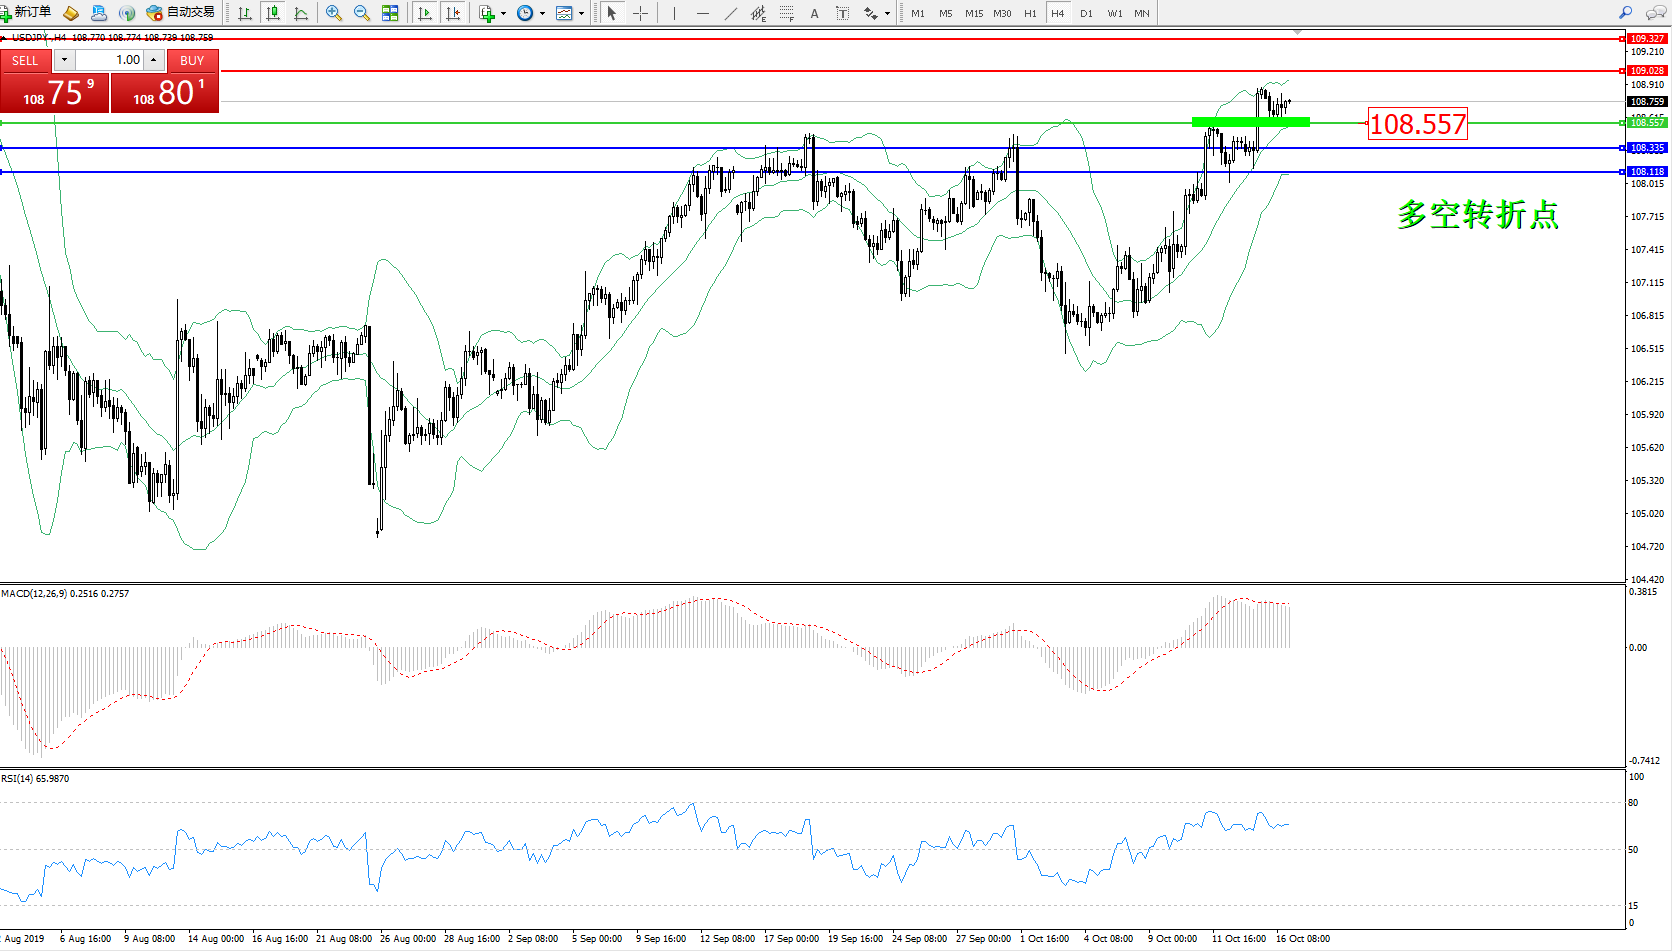Select the trendline drawing tool
Image resolution: width=1672 pixels, height=951 pixels.
(731, 13)
